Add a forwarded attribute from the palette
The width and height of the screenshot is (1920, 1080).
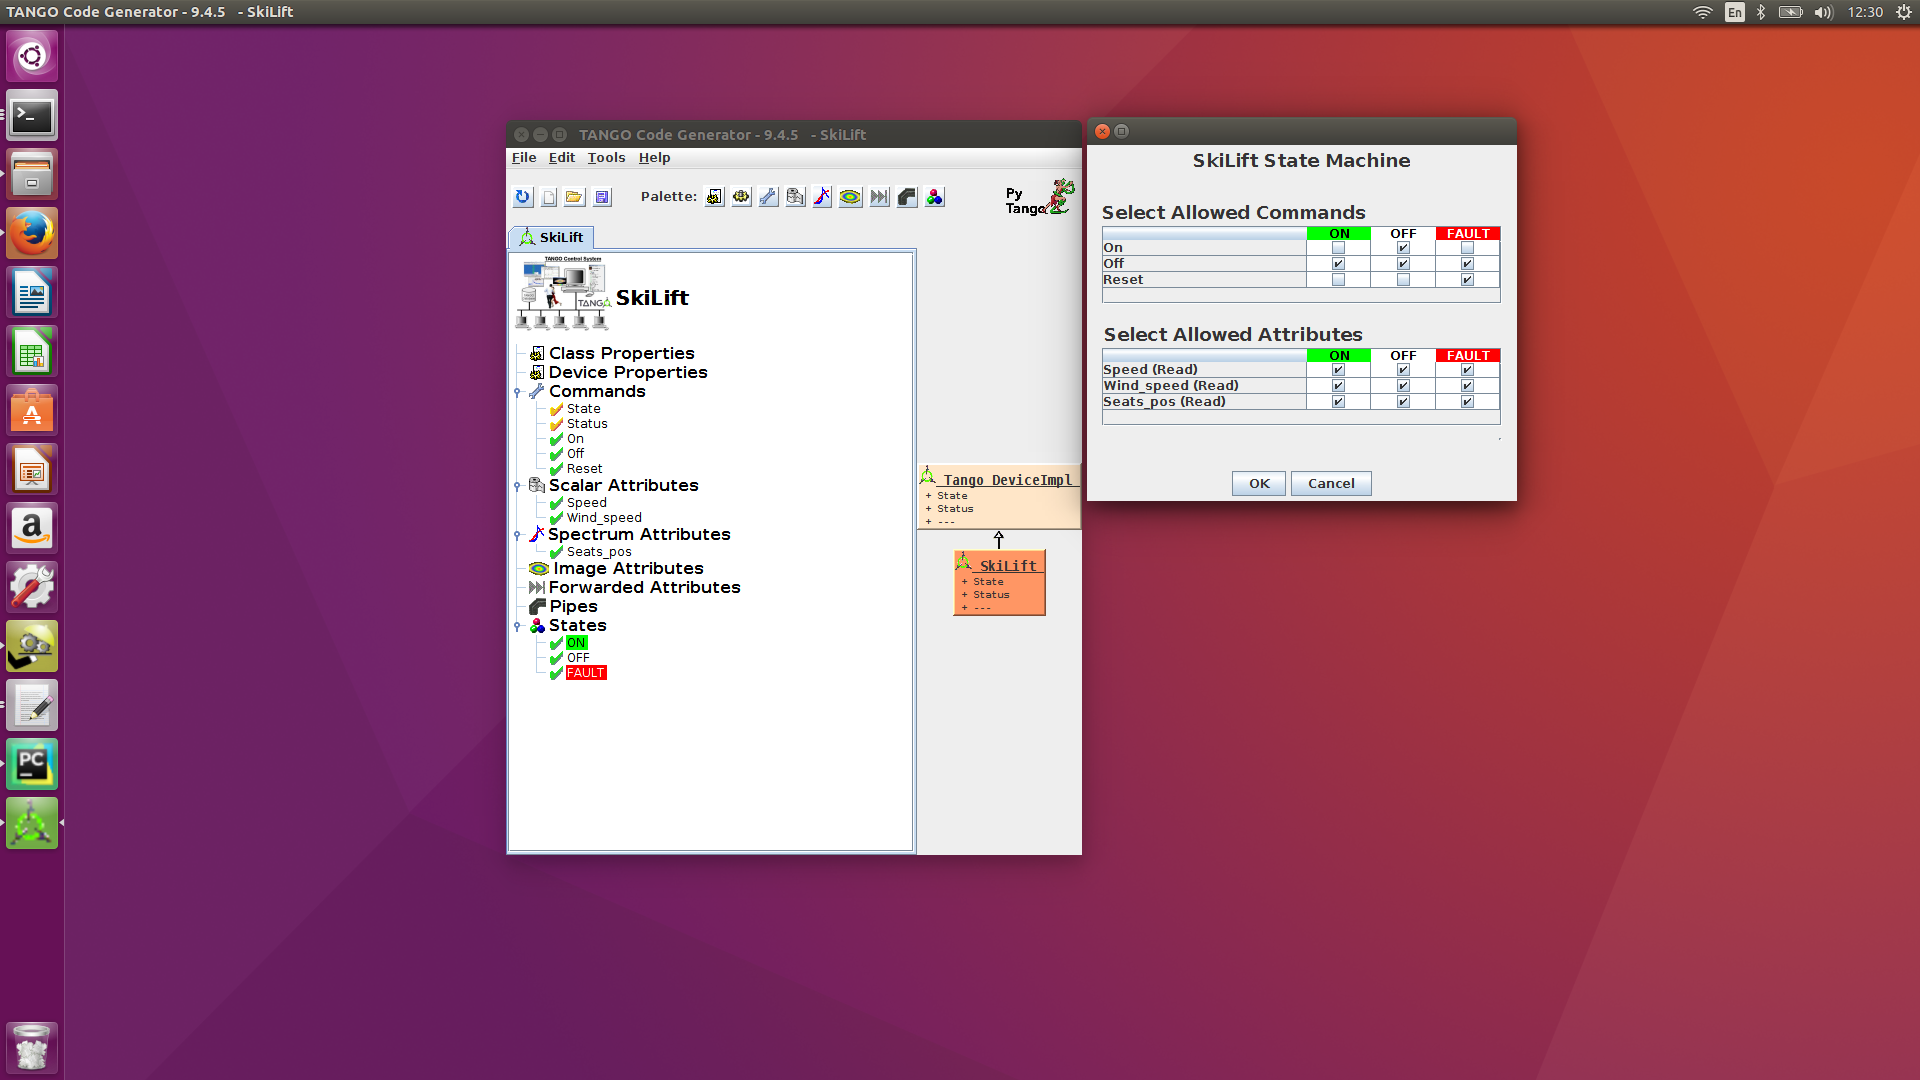(879, 197)
